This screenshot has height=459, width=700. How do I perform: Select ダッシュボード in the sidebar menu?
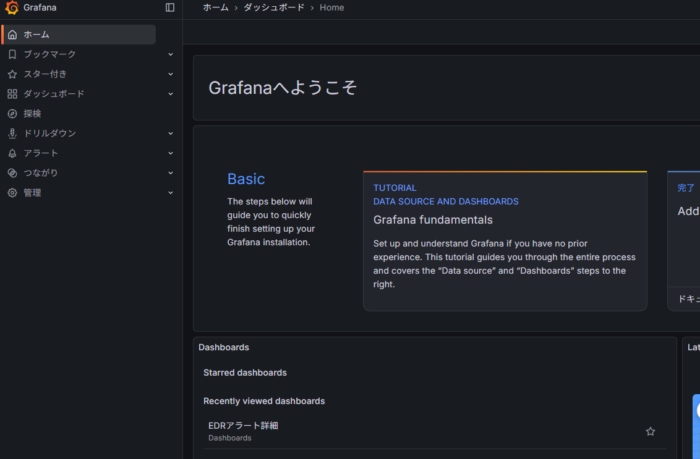54,94
